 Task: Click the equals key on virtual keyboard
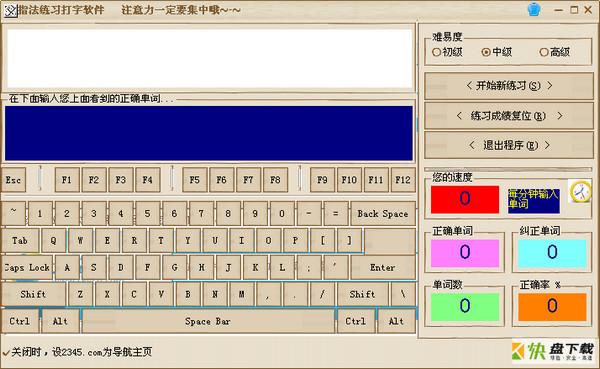[336, 214]
